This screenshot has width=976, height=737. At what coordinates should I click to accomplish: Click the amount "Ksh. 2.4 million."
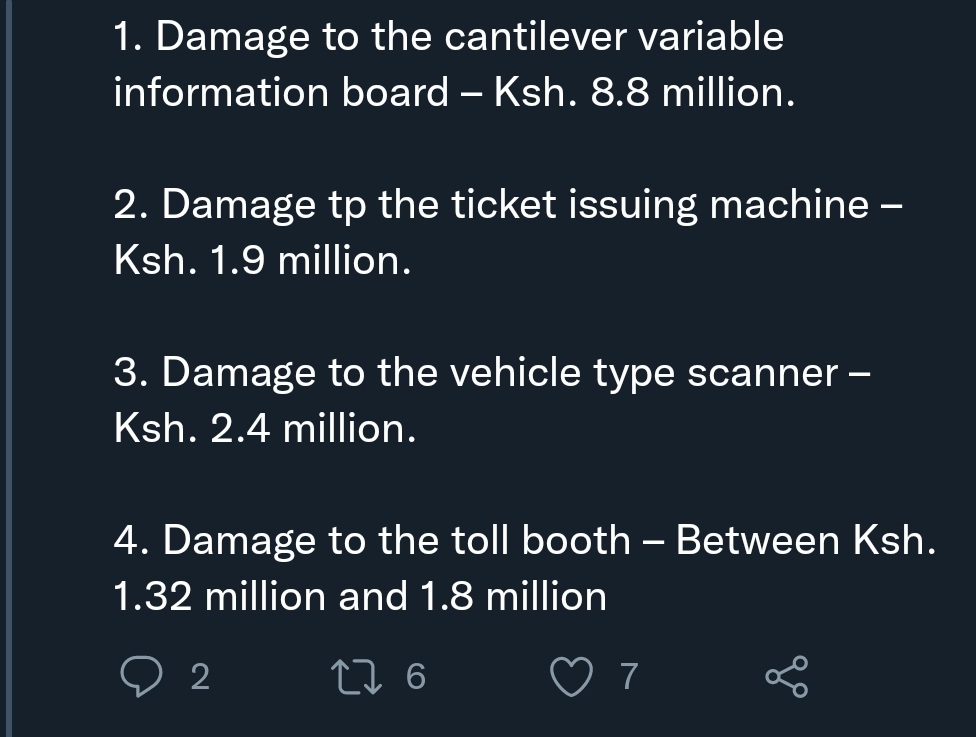coord(264,429)
